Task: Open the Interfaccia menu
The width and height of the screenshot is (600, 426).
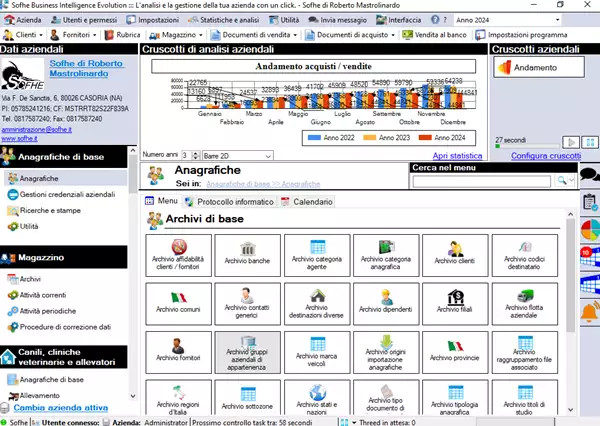Action: (398, 20)
